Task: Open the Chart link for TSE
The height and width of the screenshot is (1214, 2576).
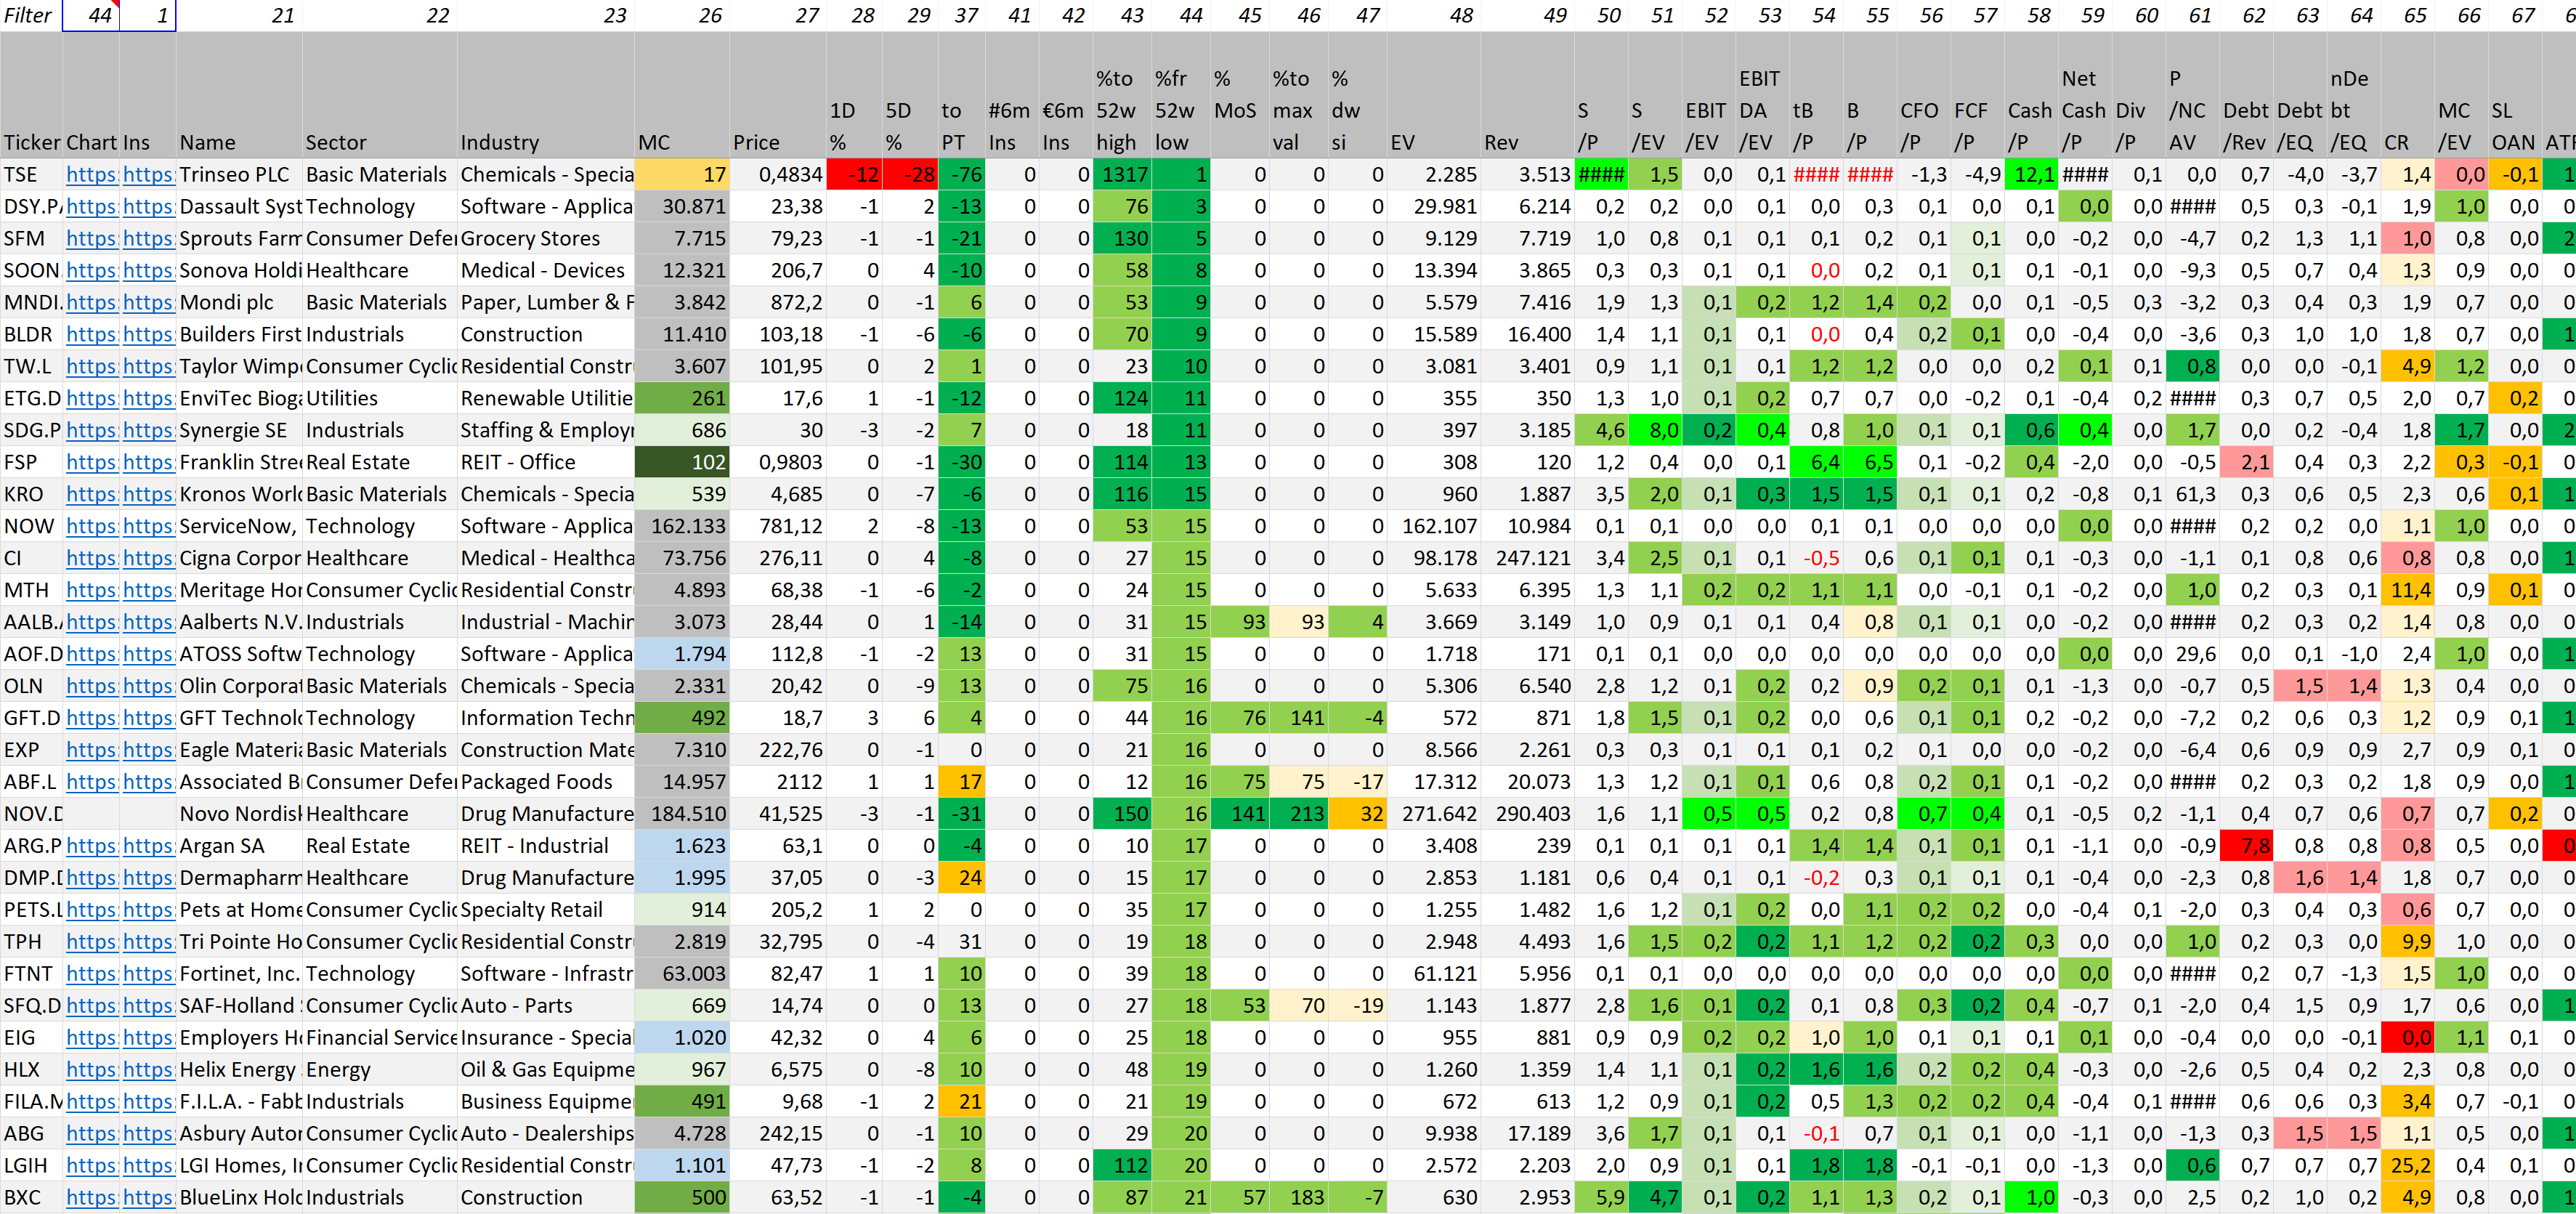Action: 91,175
